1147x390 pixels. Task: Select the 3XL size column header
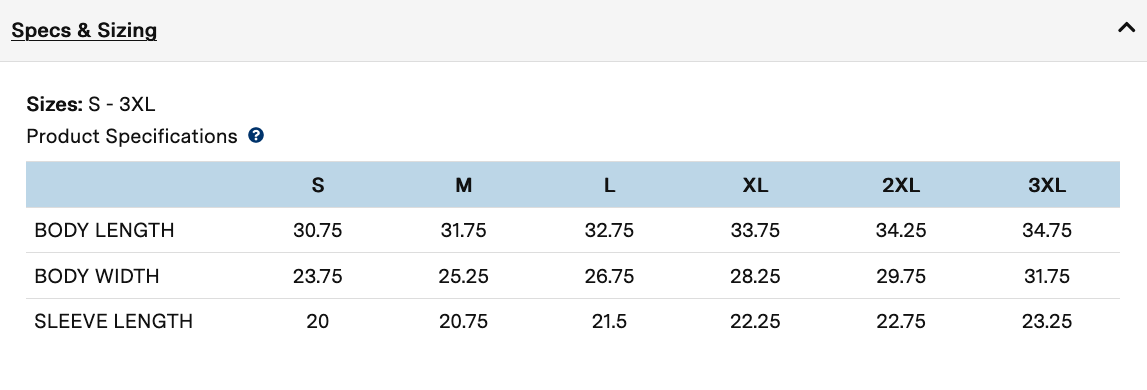coord(1047,185)
